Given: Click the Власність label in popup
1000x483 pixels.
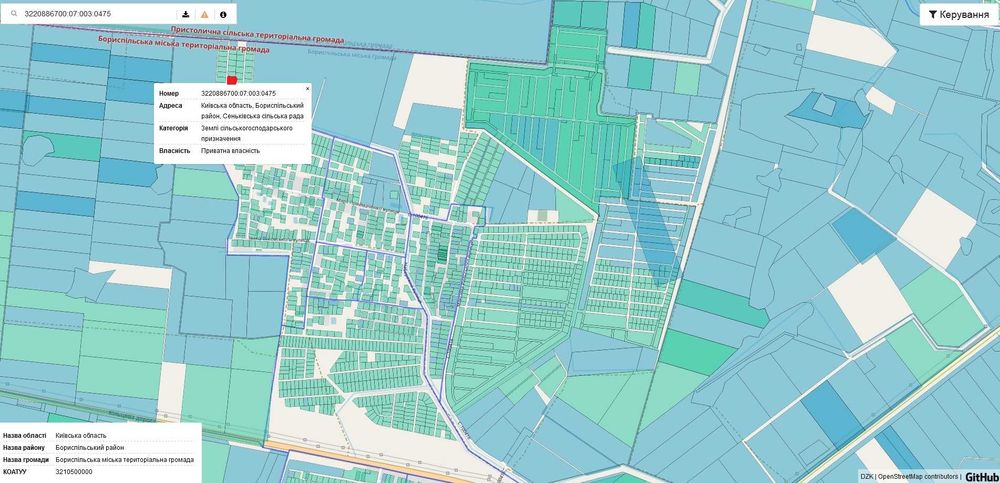Looking at the screenshot, I should pos(174,151).
